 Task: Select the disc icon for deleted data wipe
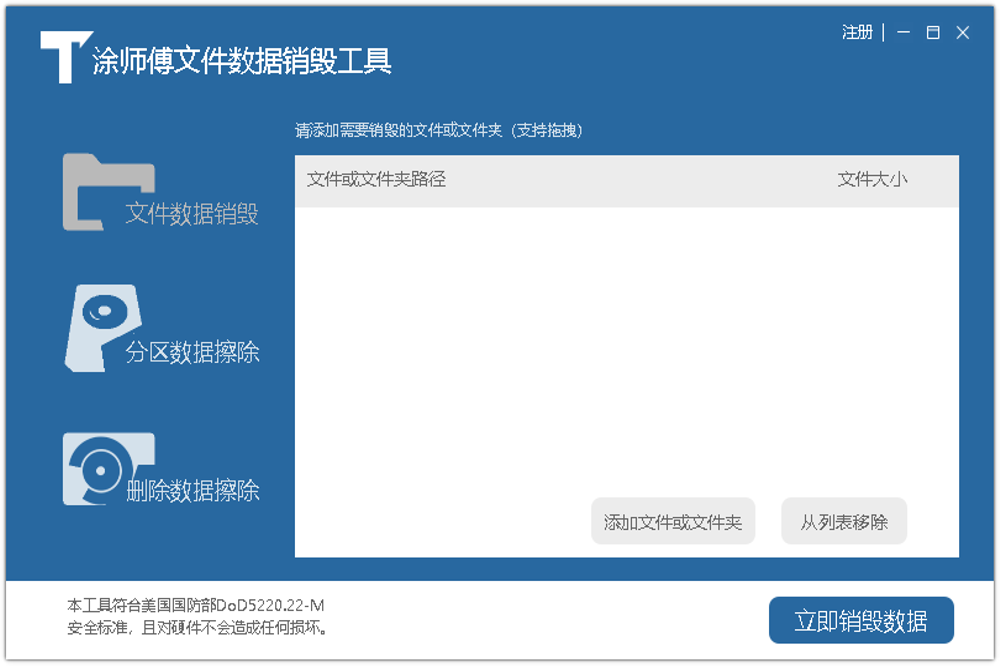[108, 470]
